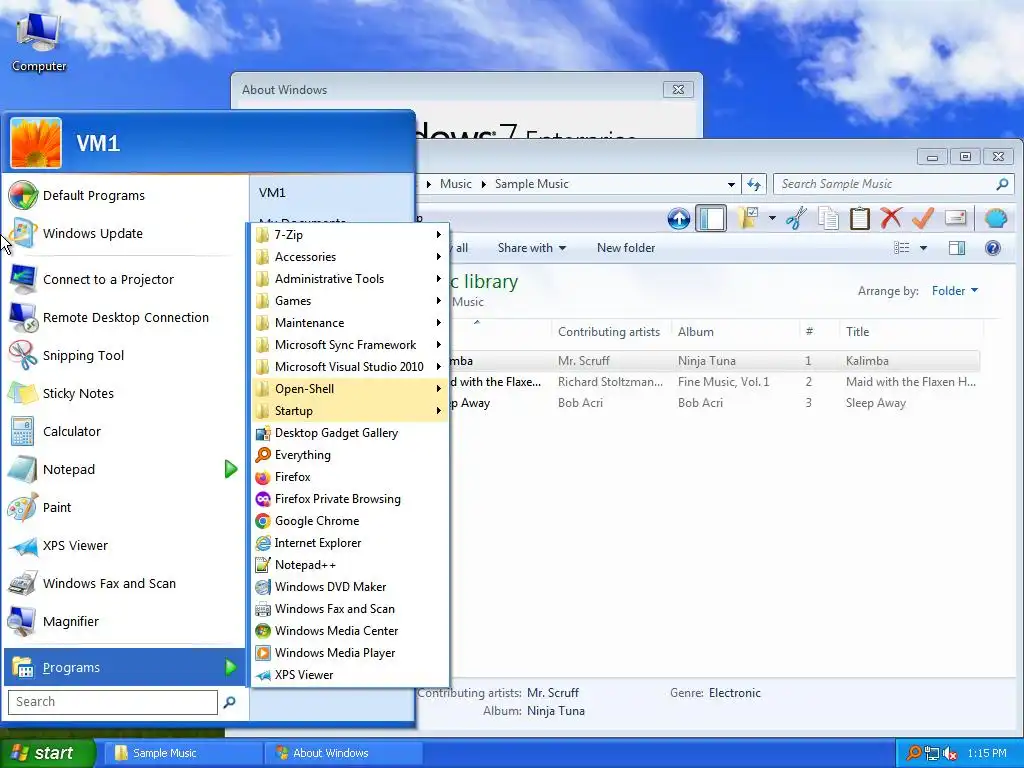Click the red X Delete toolbar icon

pyautogui.click(x=891, y=218)
